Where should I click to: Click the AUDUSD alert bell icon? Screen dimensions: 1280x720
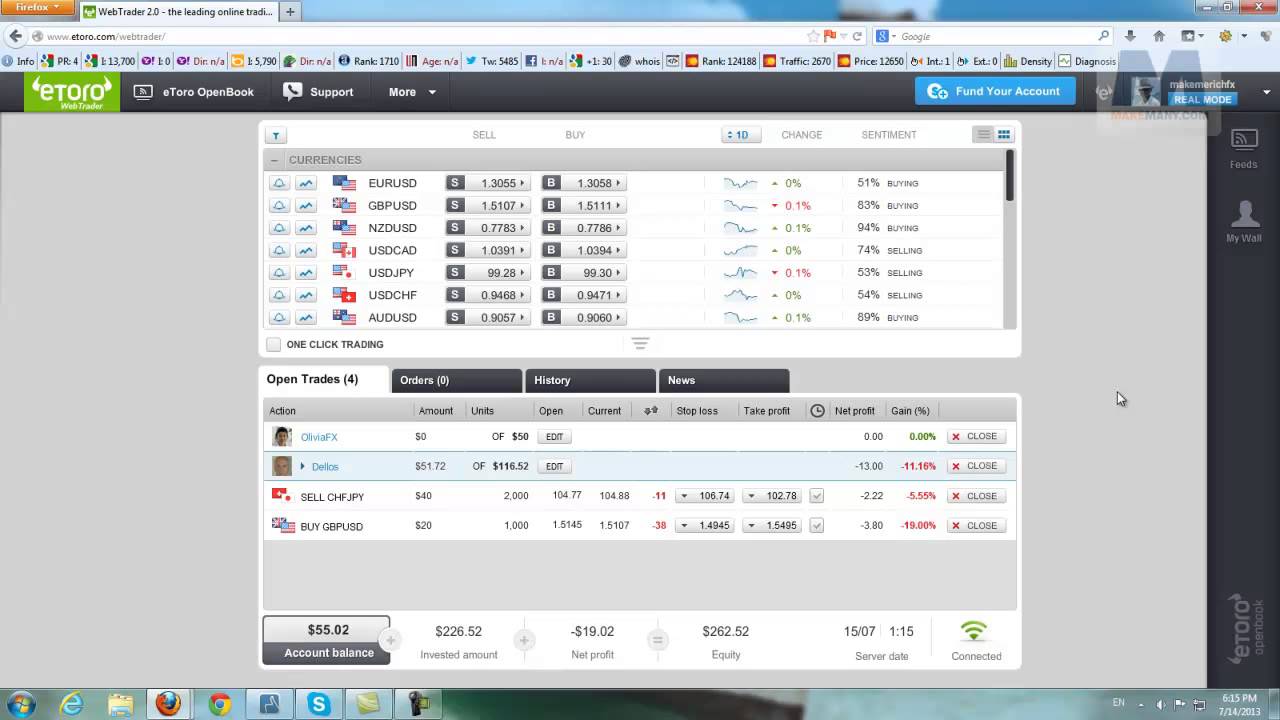click(x=279, y=317)
